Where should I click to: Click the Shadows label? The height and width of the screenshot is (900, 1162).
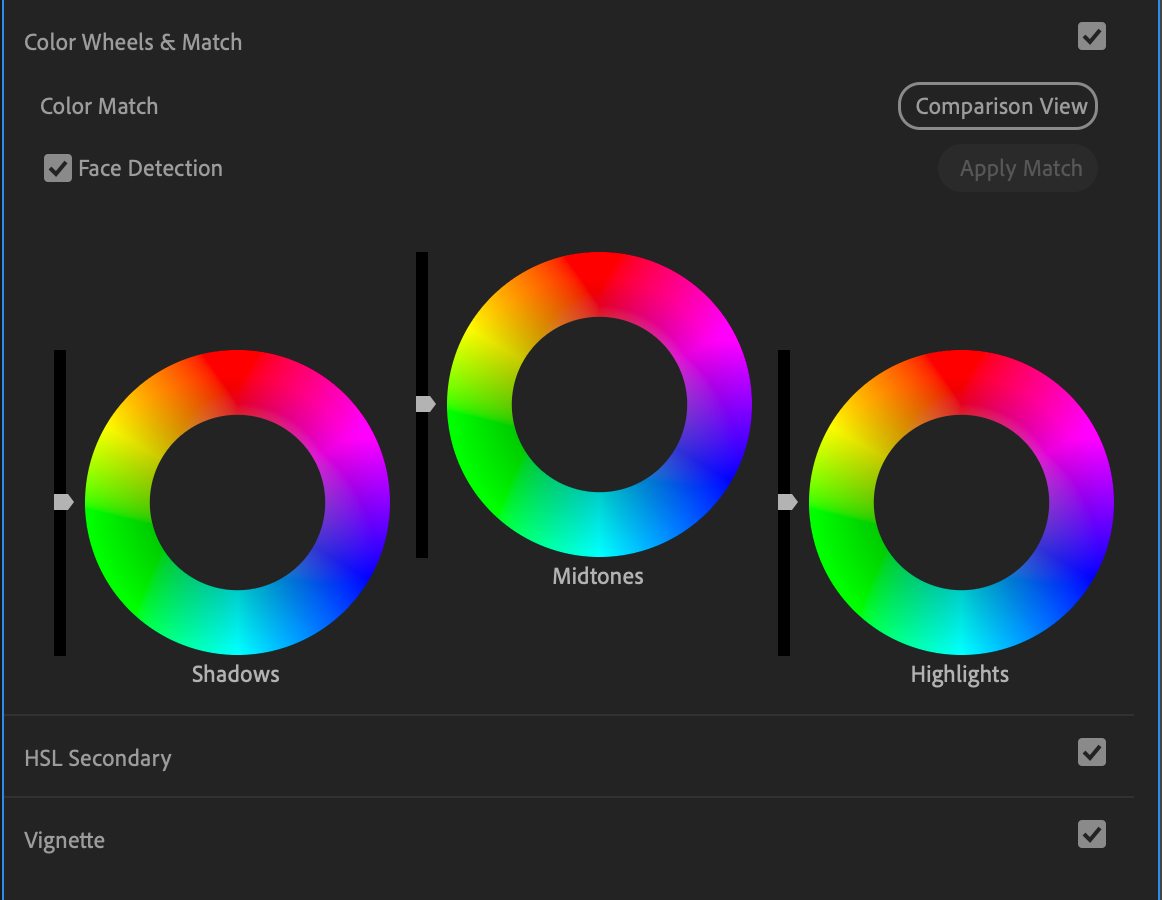[235, 673]
